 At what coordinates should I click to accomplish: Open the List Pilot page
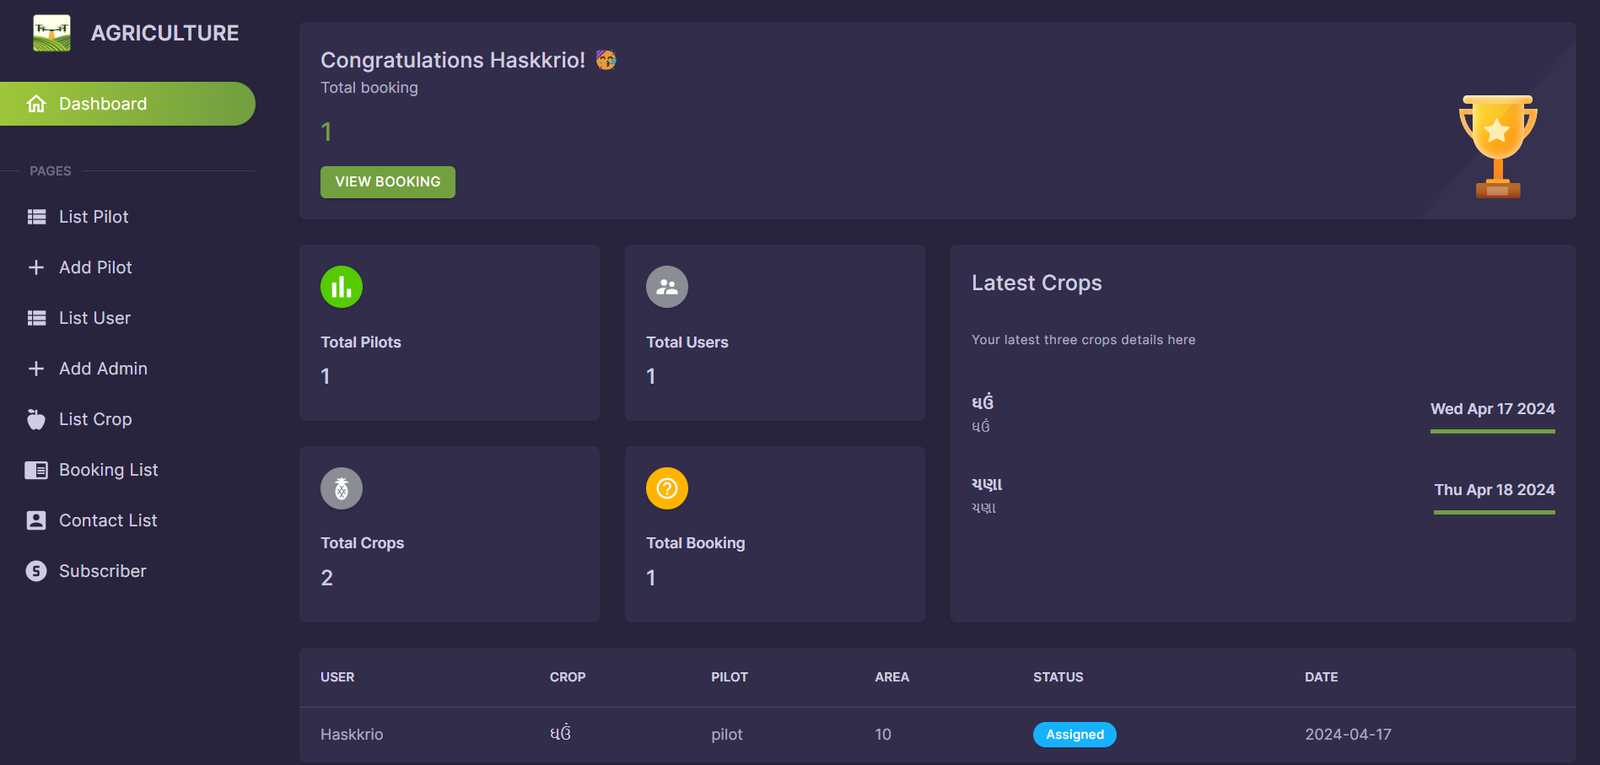(93, 217)
